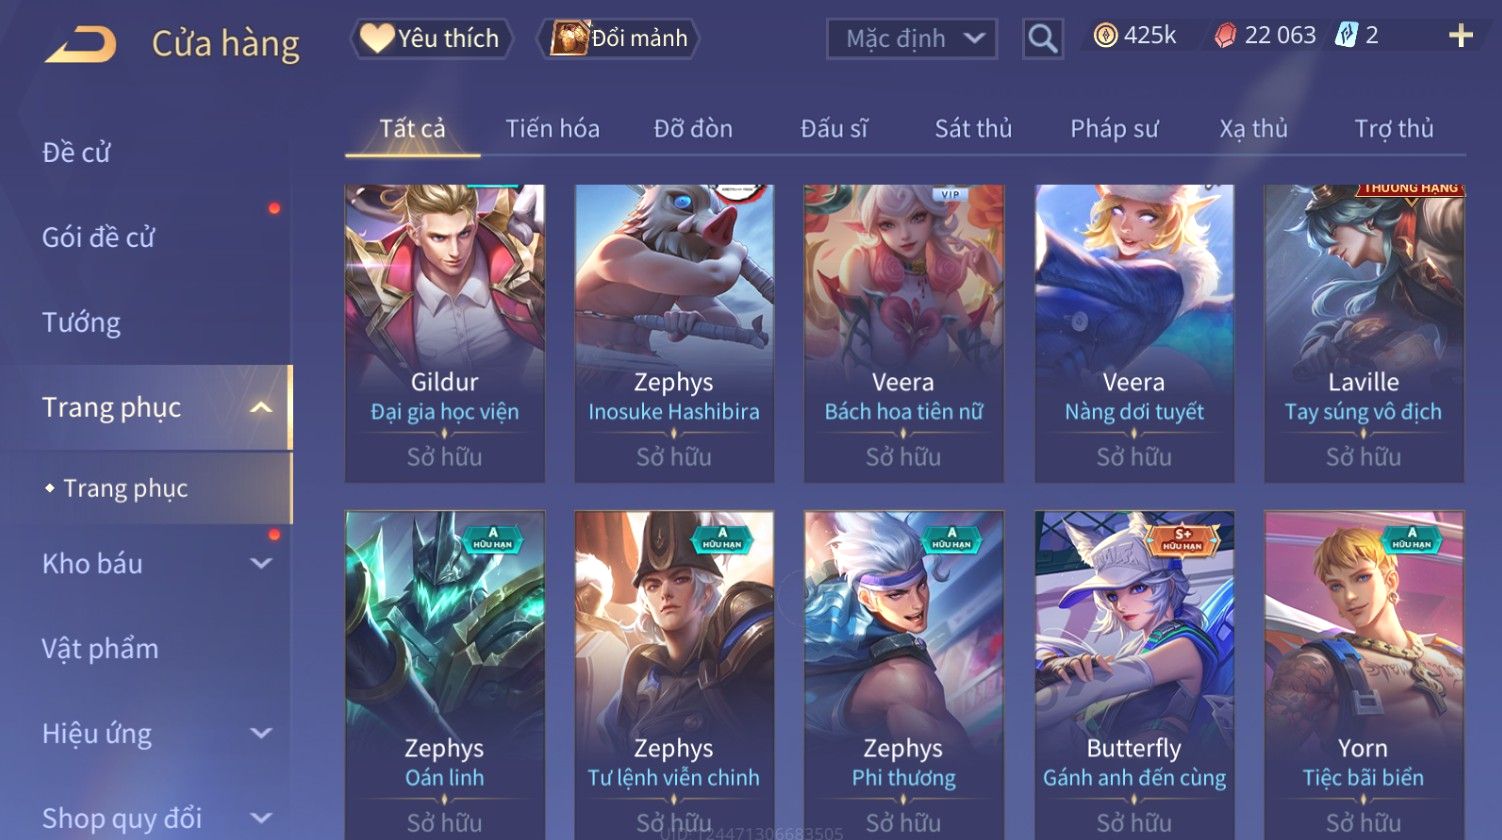Open Đổi mảnh chest exchange
This screenshot has width=1502, height=840.
pos(619,38)
